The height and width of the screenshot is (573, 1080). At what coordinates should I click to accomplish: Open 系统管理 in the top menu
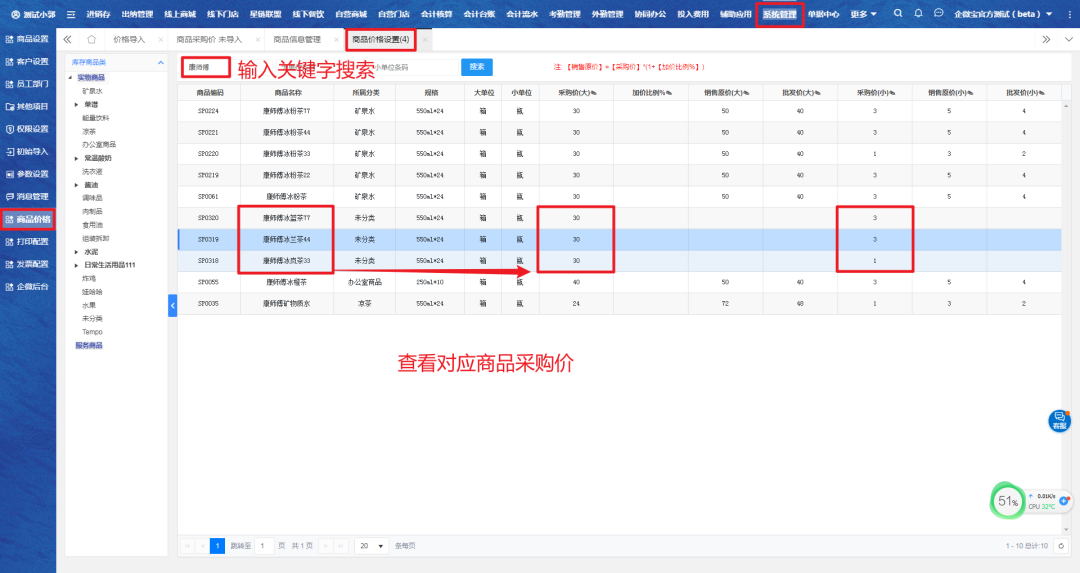click(x=780, y=14)
